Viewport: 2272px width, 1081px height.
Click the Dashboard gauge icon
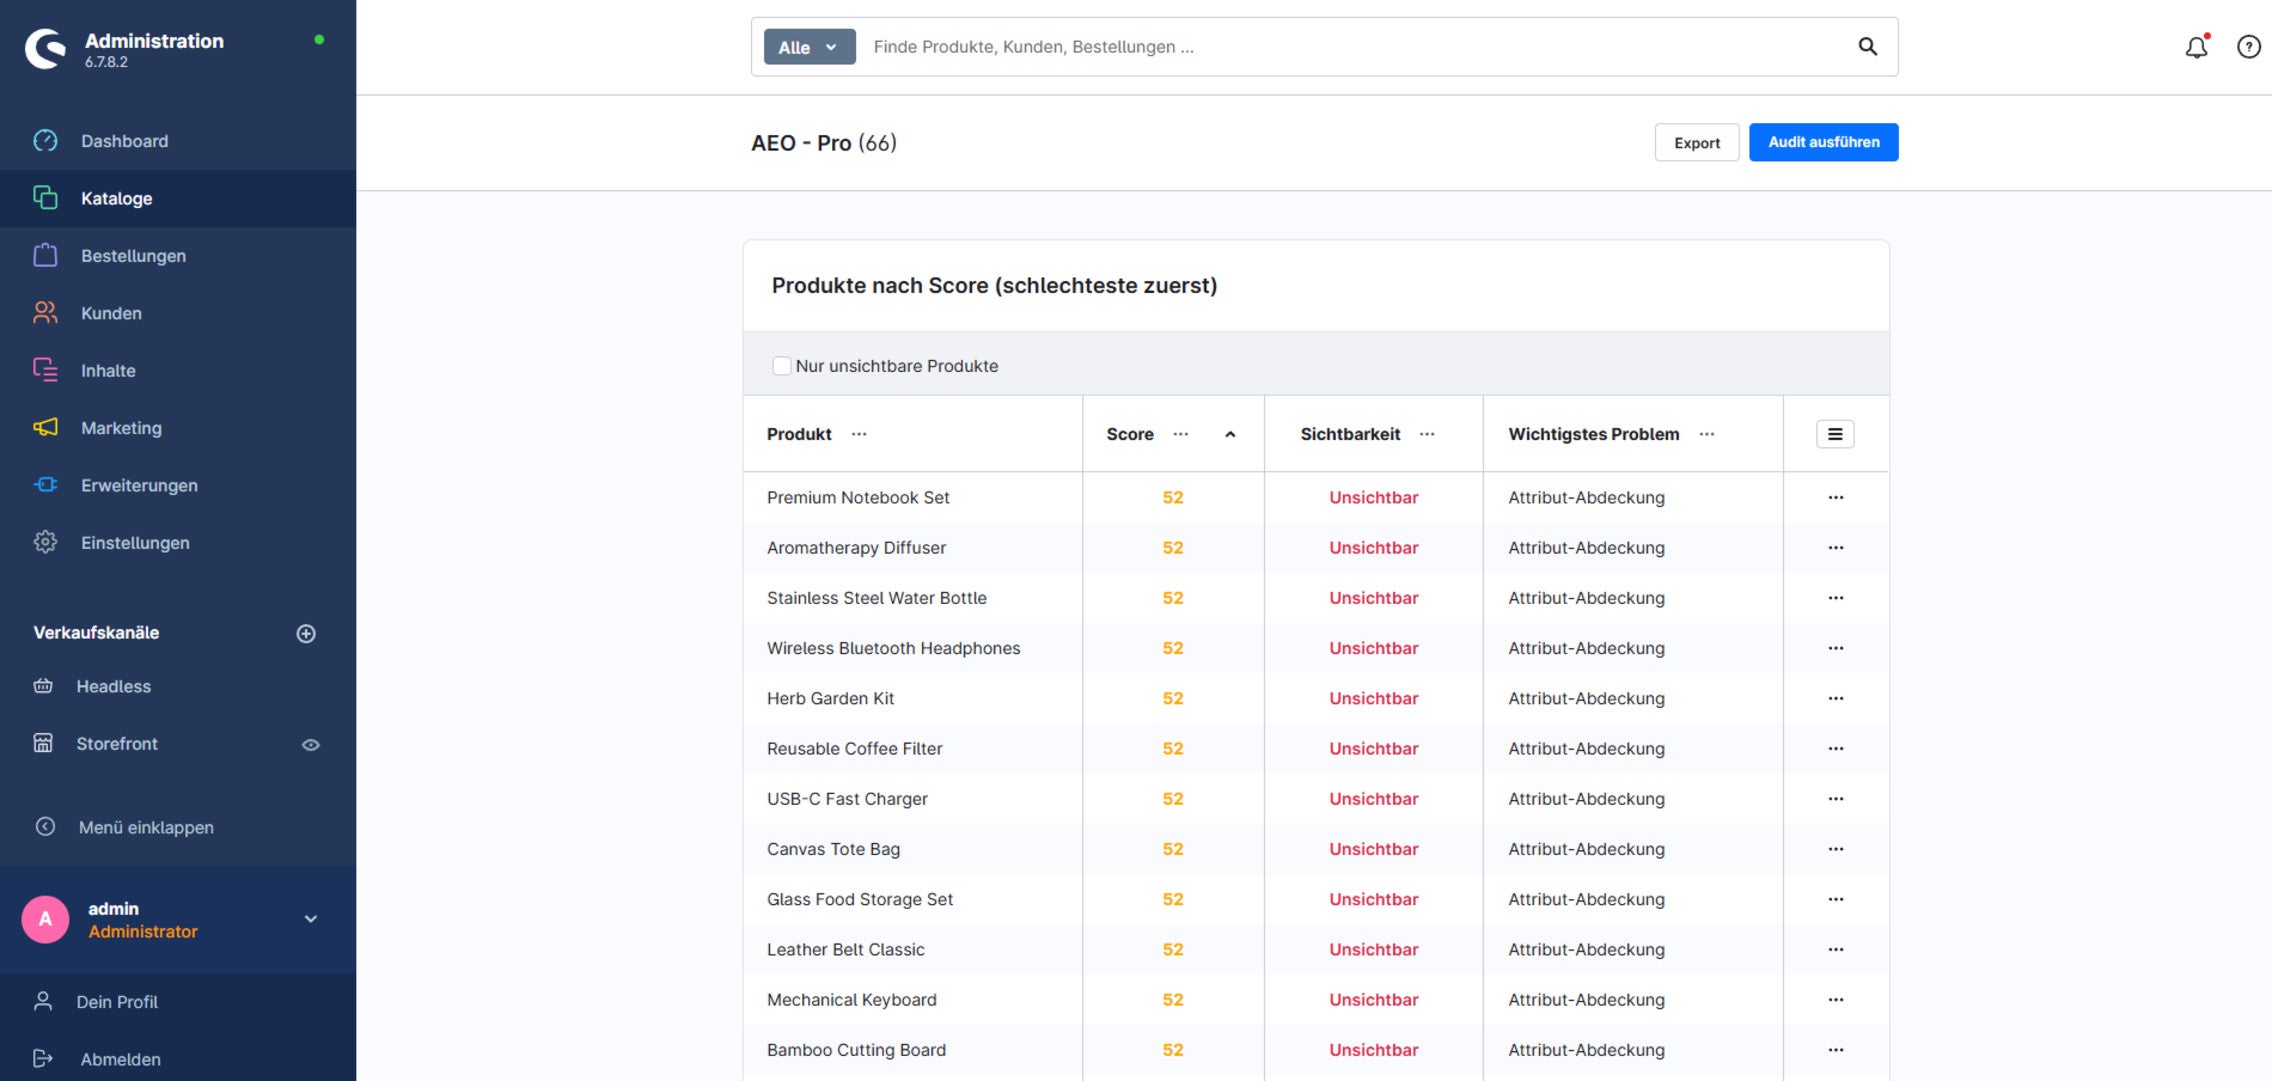45,141
